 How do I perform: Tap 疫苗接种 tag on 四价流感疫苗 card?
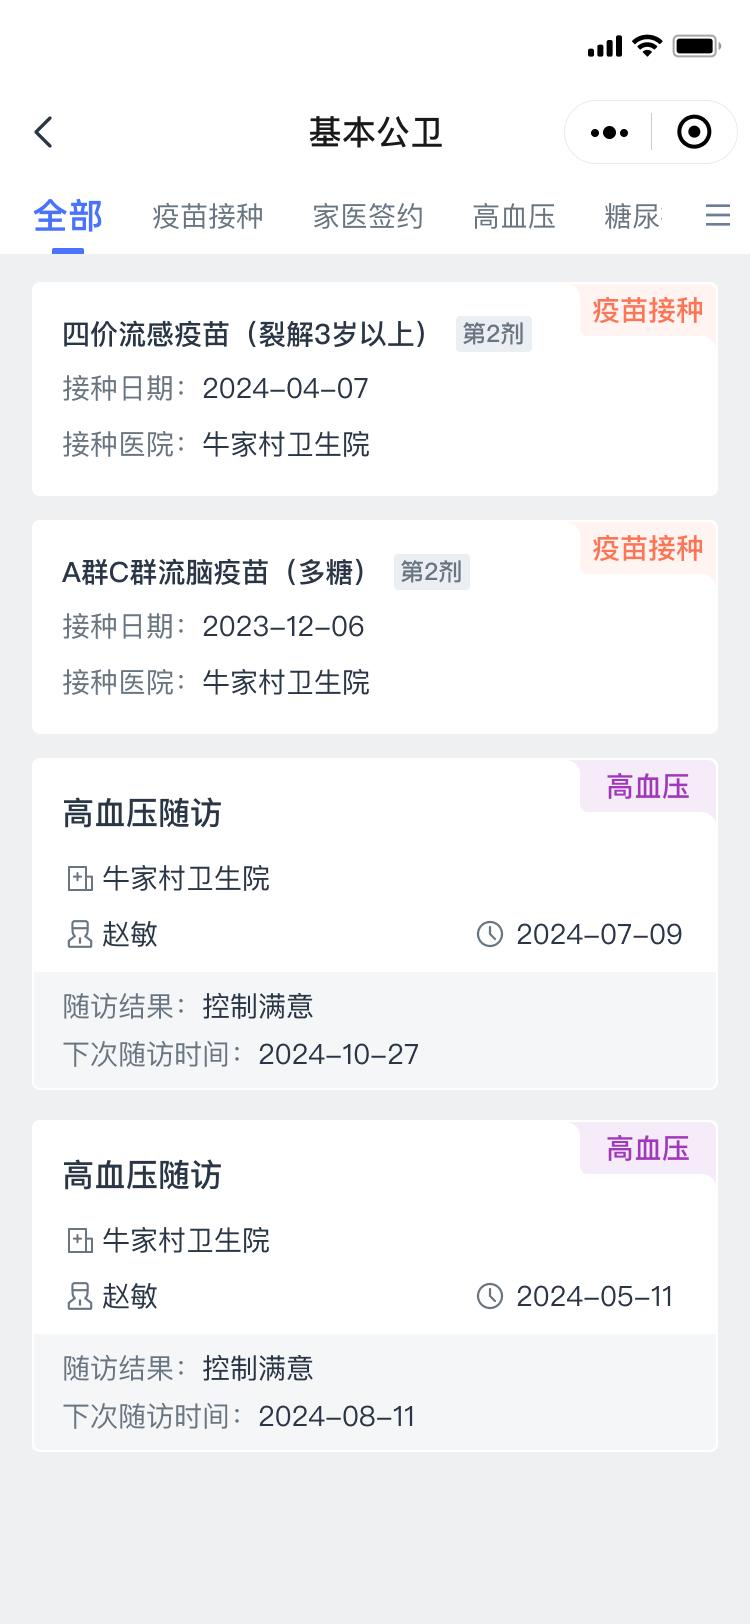tap(647, 311)
